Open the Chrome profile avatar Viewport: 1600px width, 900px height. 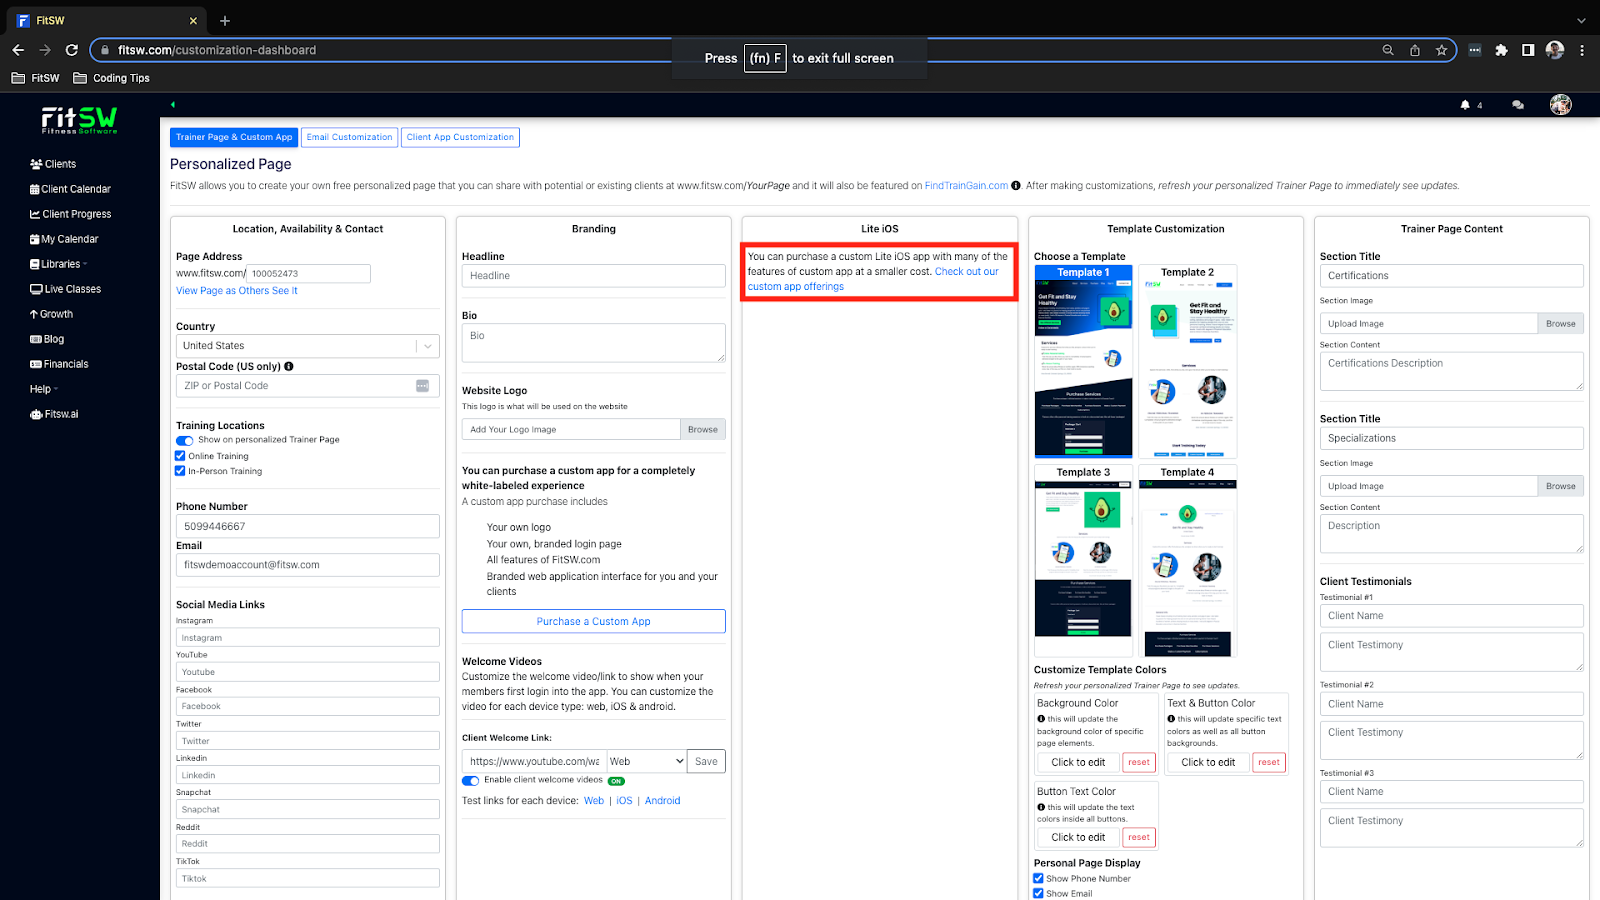pyautogui.click(x=1555, y=50)
